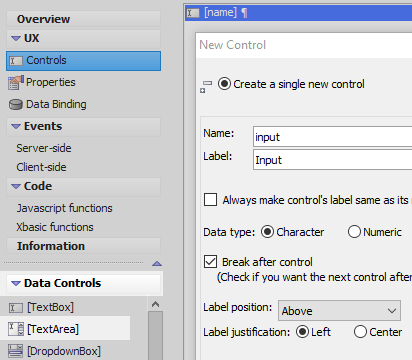Image resolution: width=412 pixels, height=360 pixels.
Task: Open the Properties page
Action: [x=51, y=82]
